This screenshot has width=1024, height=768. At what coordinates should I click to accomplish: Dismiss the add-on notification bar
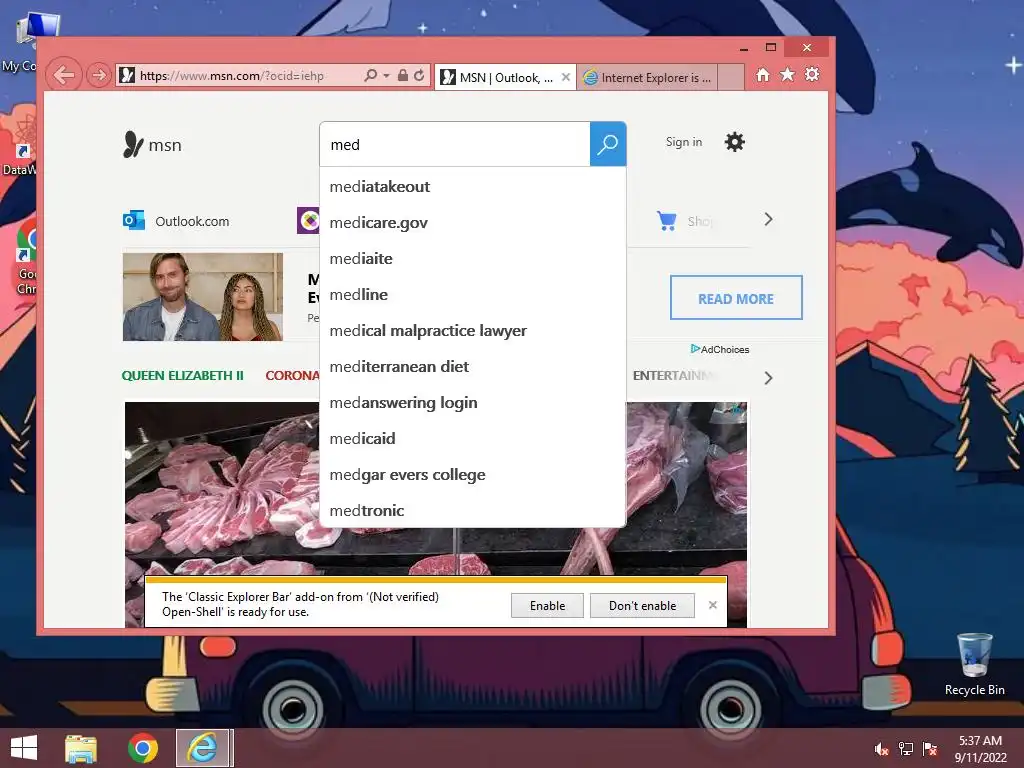point(712,605)
